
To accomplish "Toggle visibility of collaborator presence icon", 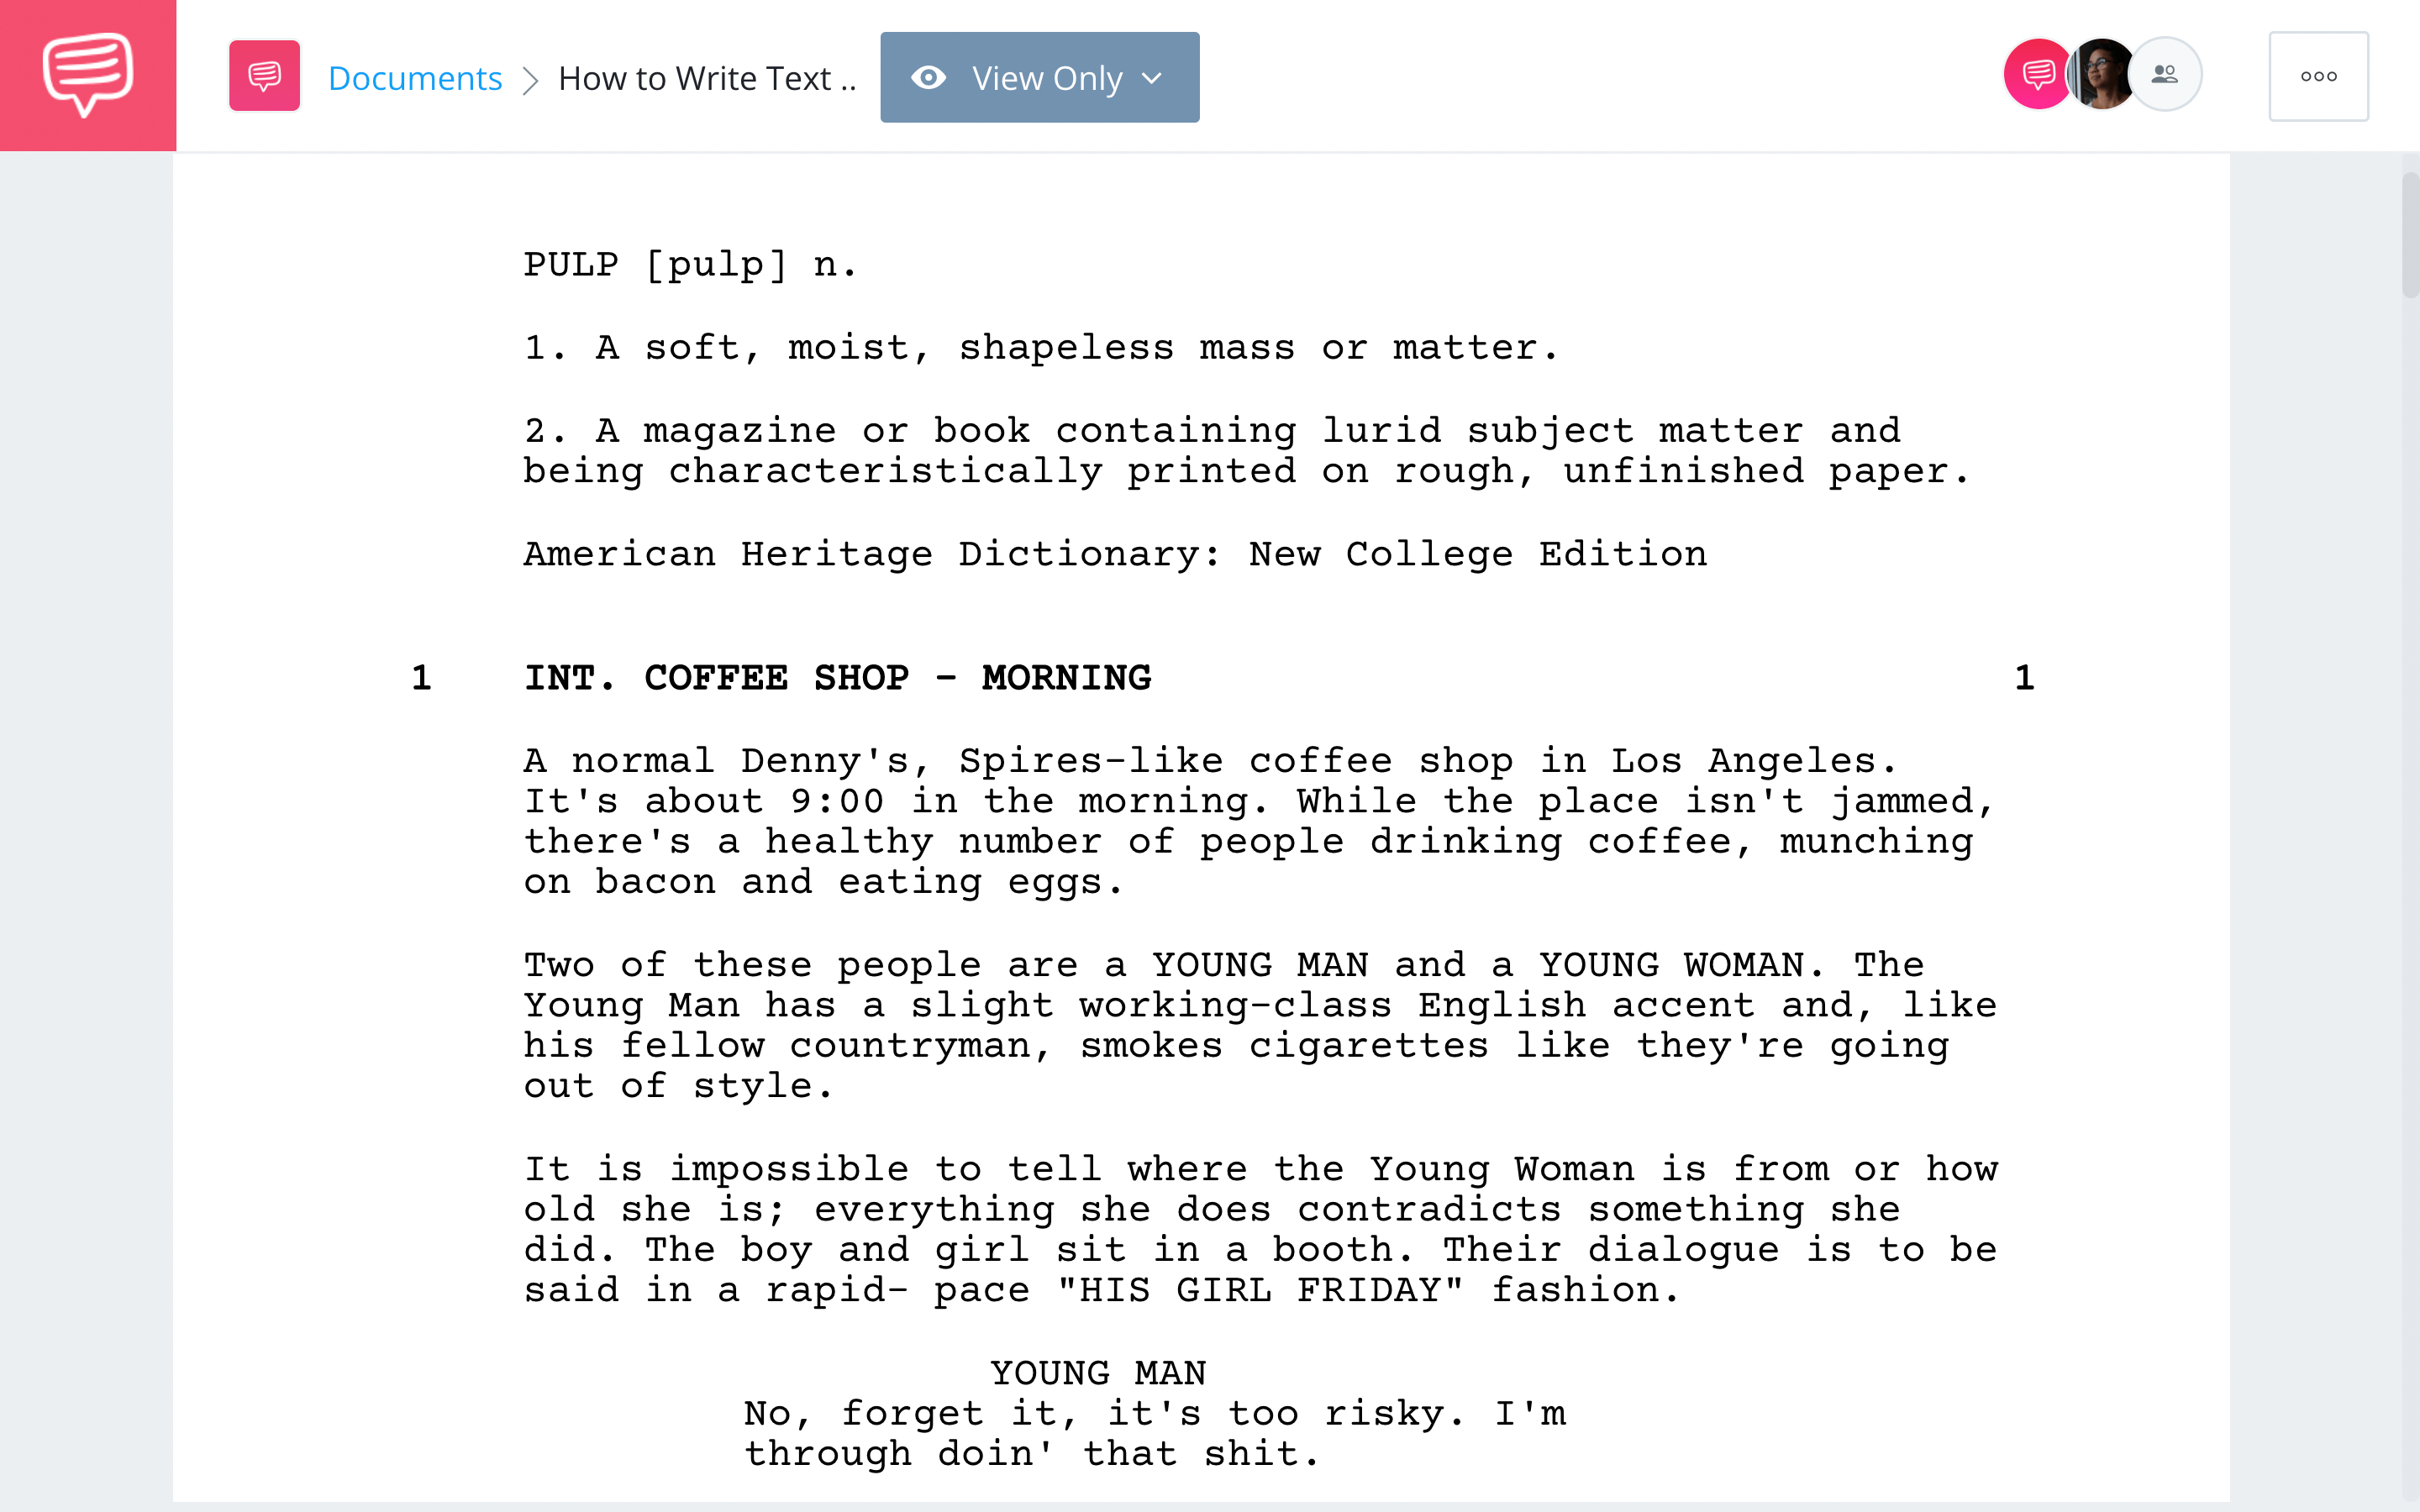I will coord(2164,73).
